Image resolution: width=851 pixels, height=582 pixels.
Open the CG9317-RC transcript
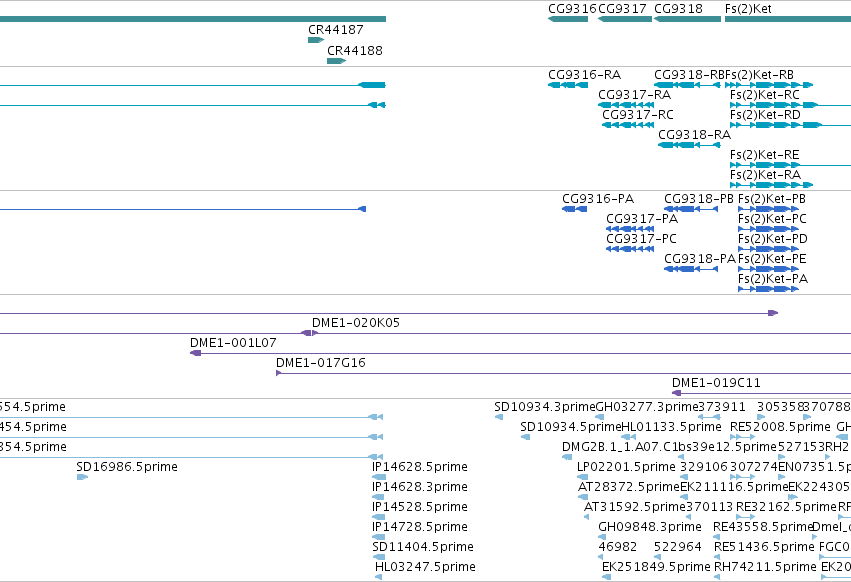(628, 125)
